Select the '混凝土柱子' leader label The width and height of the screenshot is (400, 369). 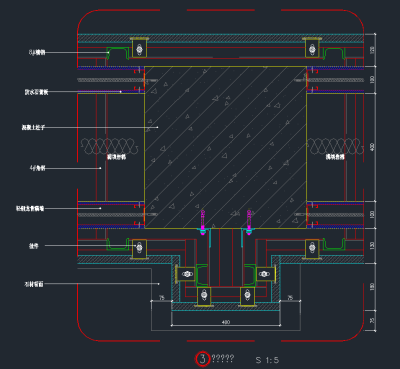tap(33, 127)
